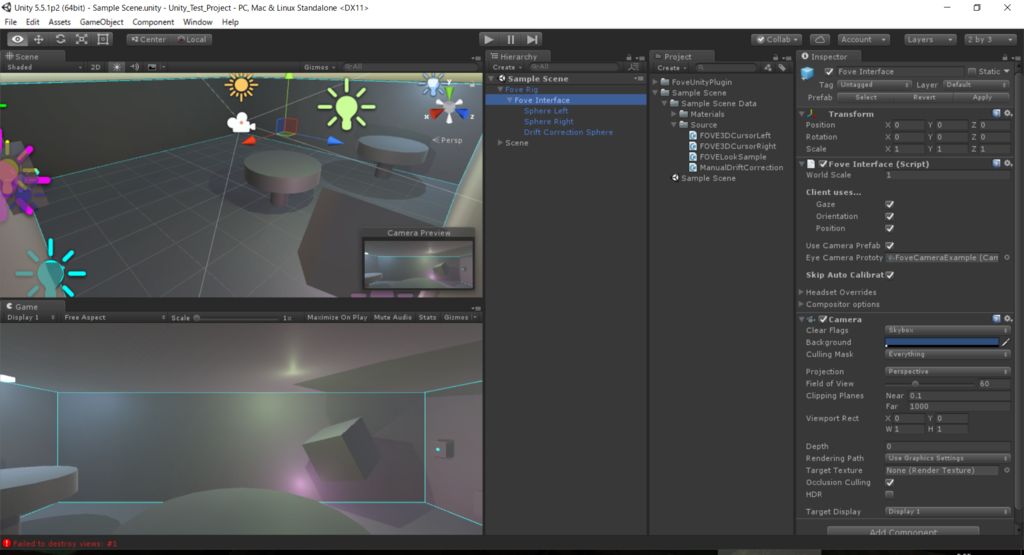
Task: Toggle Fove Interface object active checkbox
Action: point(829,72)
